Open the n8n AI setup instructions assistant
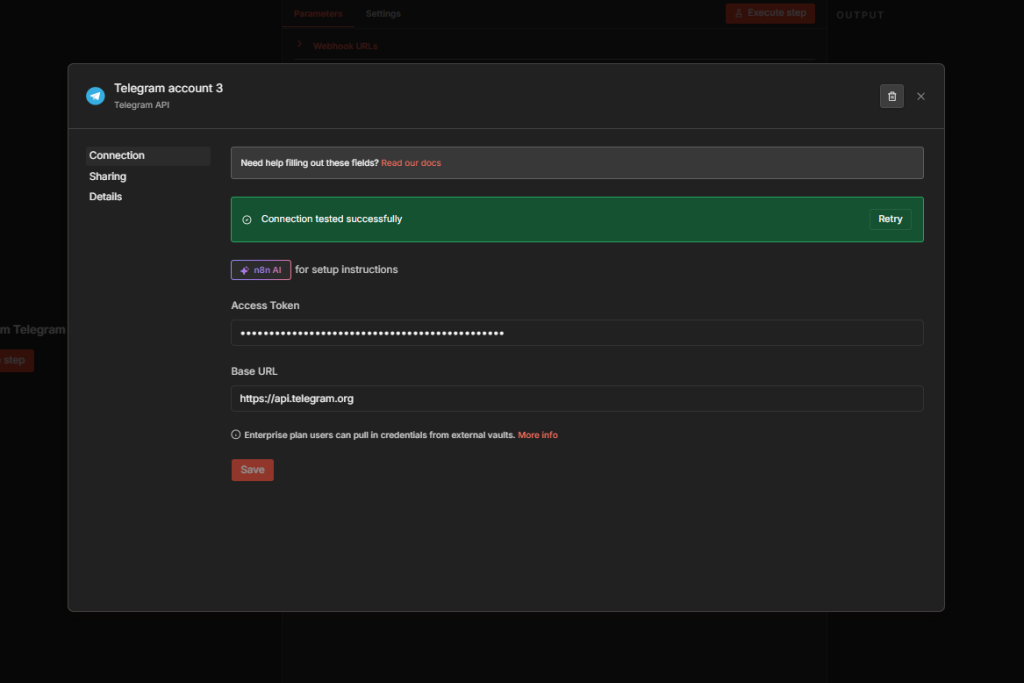Screen dimensions: 1024x683 coord(260,269)
